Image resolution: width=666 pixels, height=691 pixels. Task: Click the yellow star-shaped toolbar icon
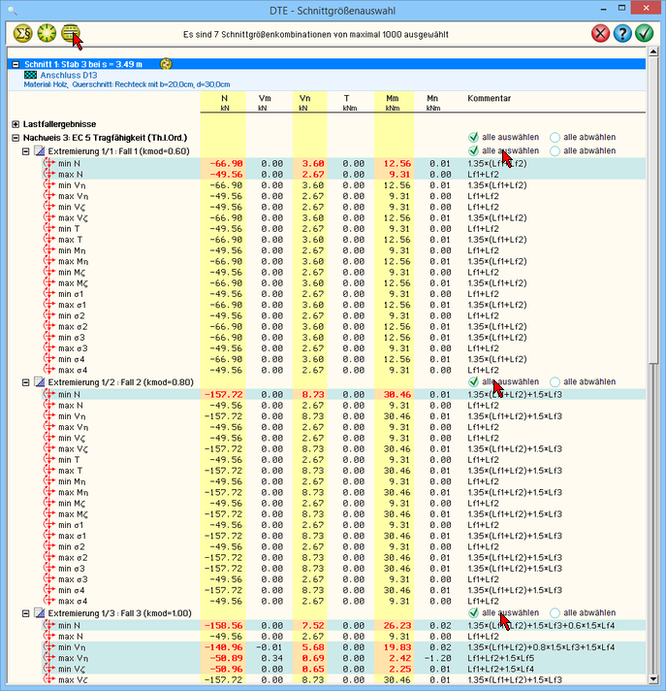[45, 33]
